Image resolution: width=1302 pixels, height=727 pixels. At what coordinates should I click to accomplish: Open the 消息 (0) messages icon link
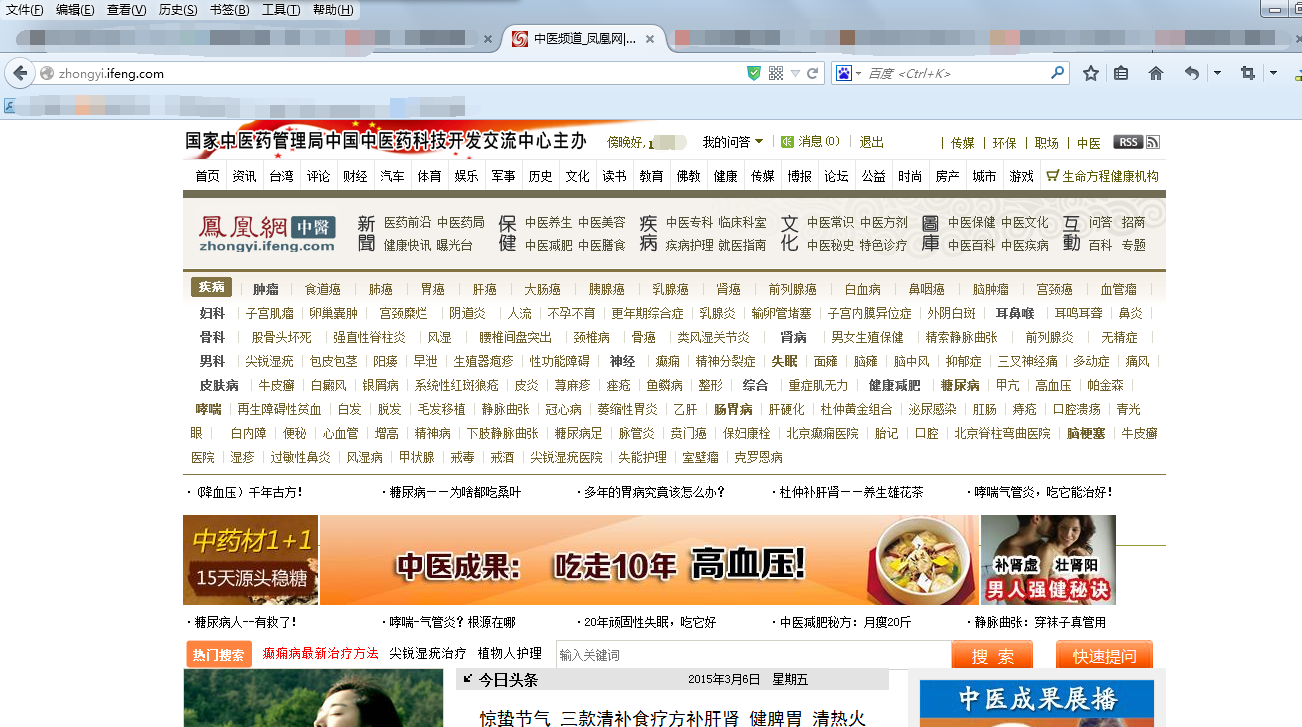tap(810, 142)
